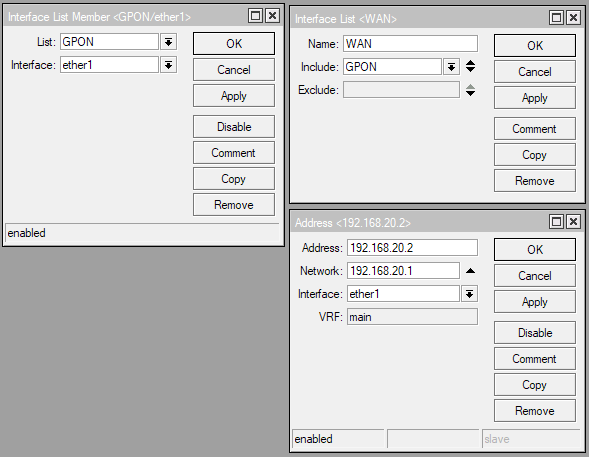Image resolution: width=589 pixels, height=457 pixels.
Task: Copy the 192.168.20.2 address entry
Action: (535, 385)
